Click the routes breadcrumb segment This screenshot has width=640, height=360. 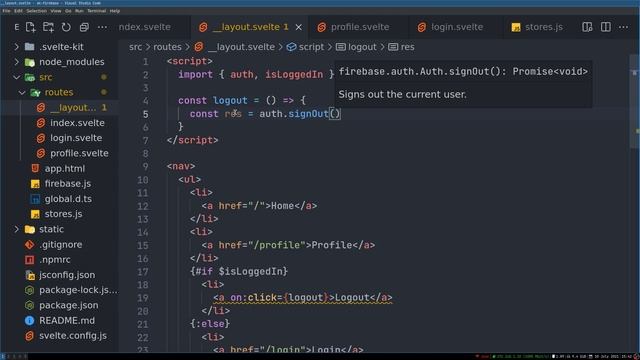click(167, 47)
